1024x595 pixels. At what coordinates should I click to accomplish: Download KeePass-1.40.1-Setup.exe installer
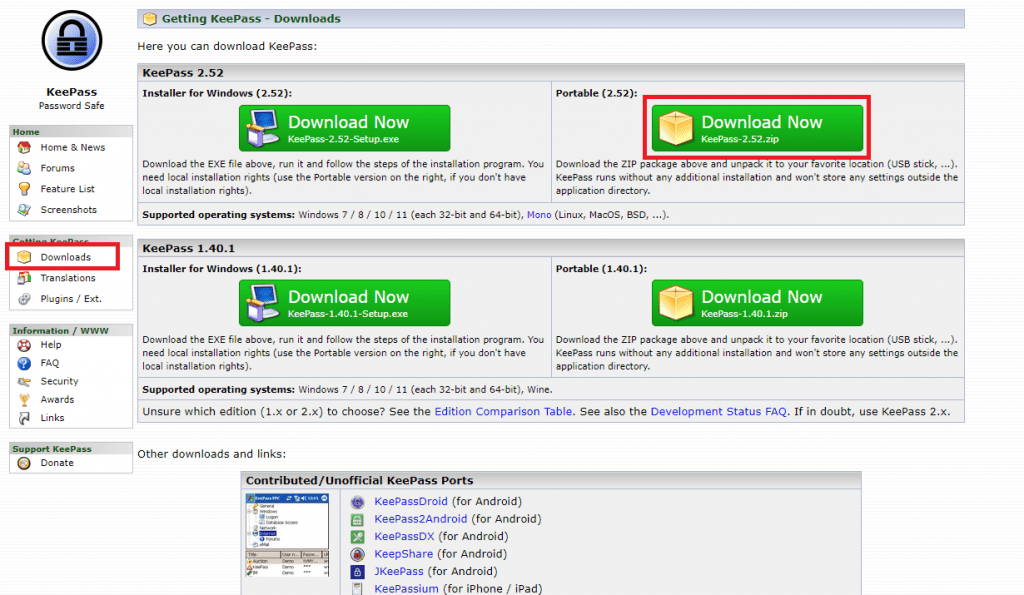pos(344,303)
